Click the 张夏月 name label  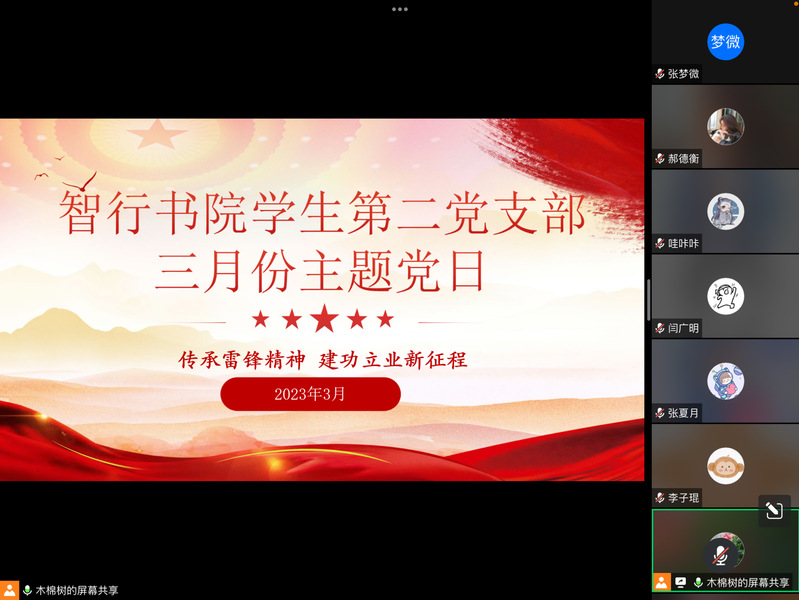click(x=683, y=413)
